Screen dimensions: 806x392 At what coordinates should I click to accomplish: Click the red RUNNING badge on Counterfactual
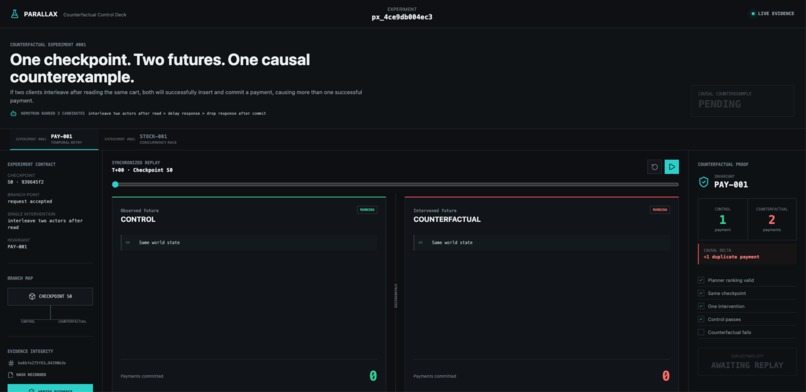pos(660,210)
